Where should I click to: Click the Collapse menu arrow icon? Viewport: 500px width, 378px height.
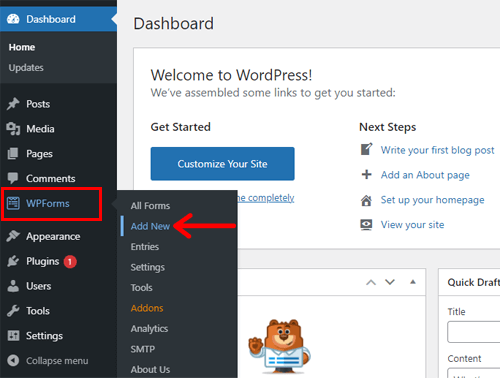pos(13,360)
